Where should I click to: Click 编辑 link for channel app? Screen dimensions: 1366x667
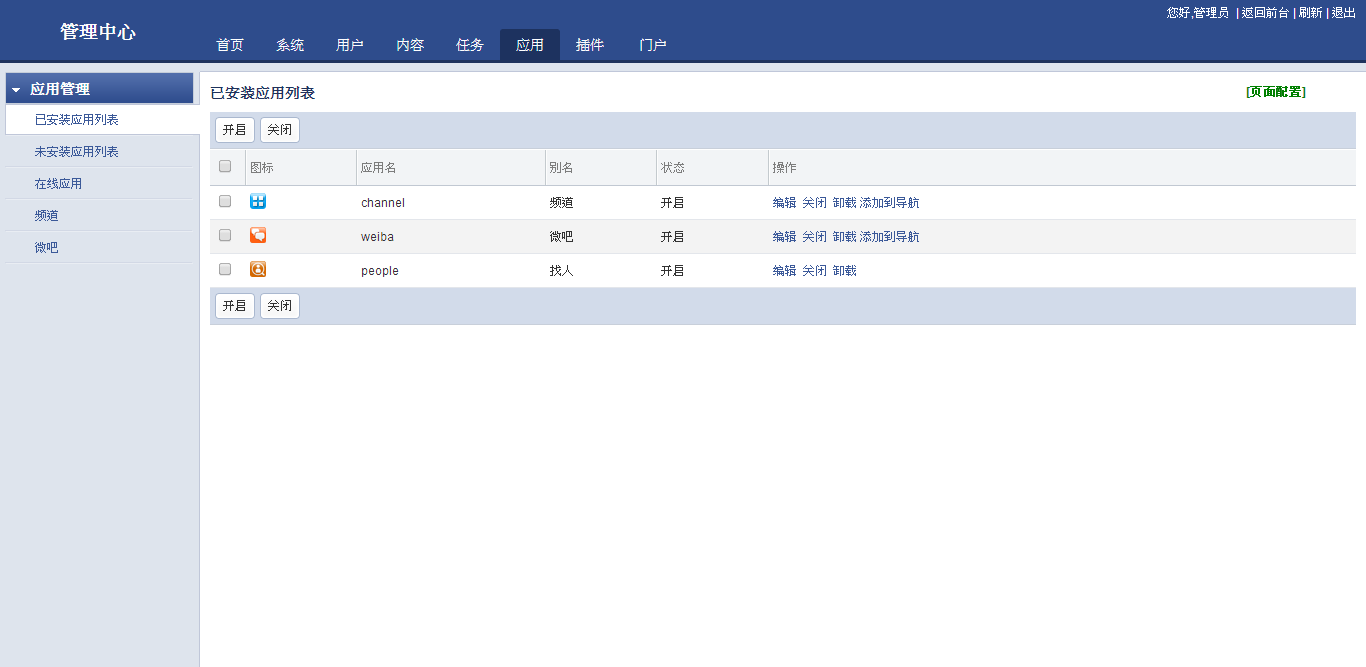[784, 203]
